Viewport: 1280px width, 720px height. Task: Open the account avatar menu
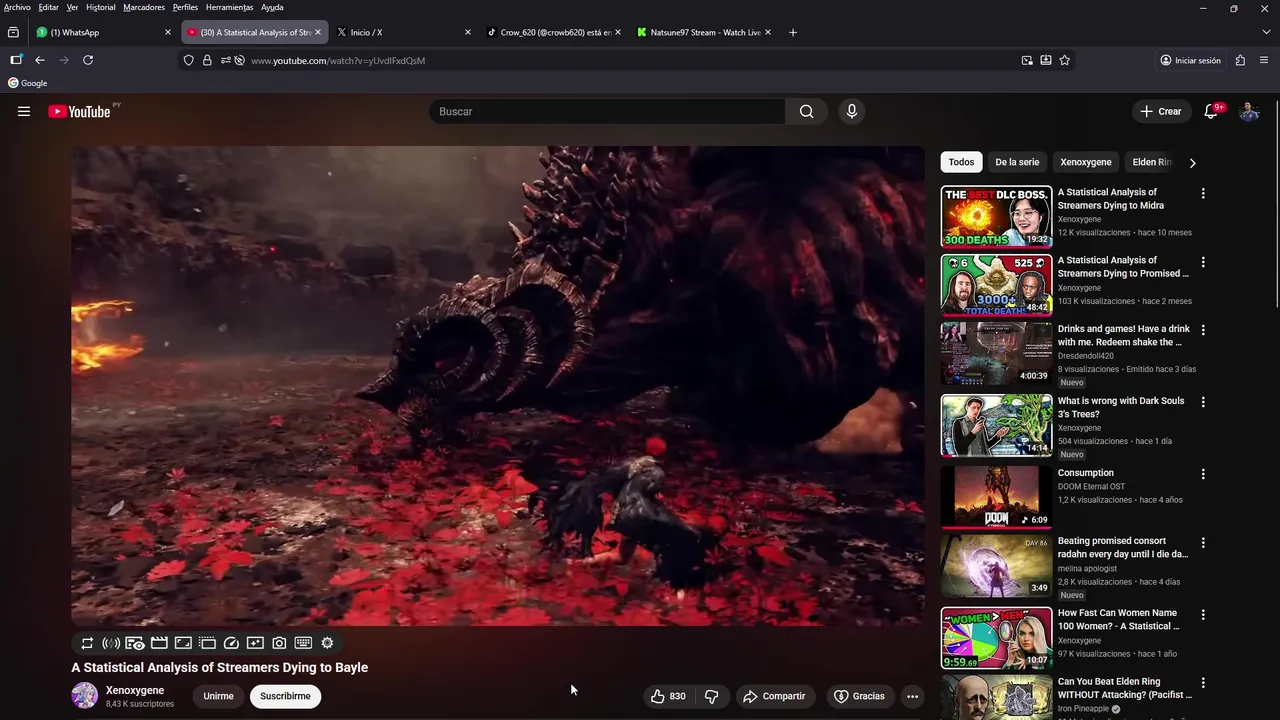click(1249, 111)
